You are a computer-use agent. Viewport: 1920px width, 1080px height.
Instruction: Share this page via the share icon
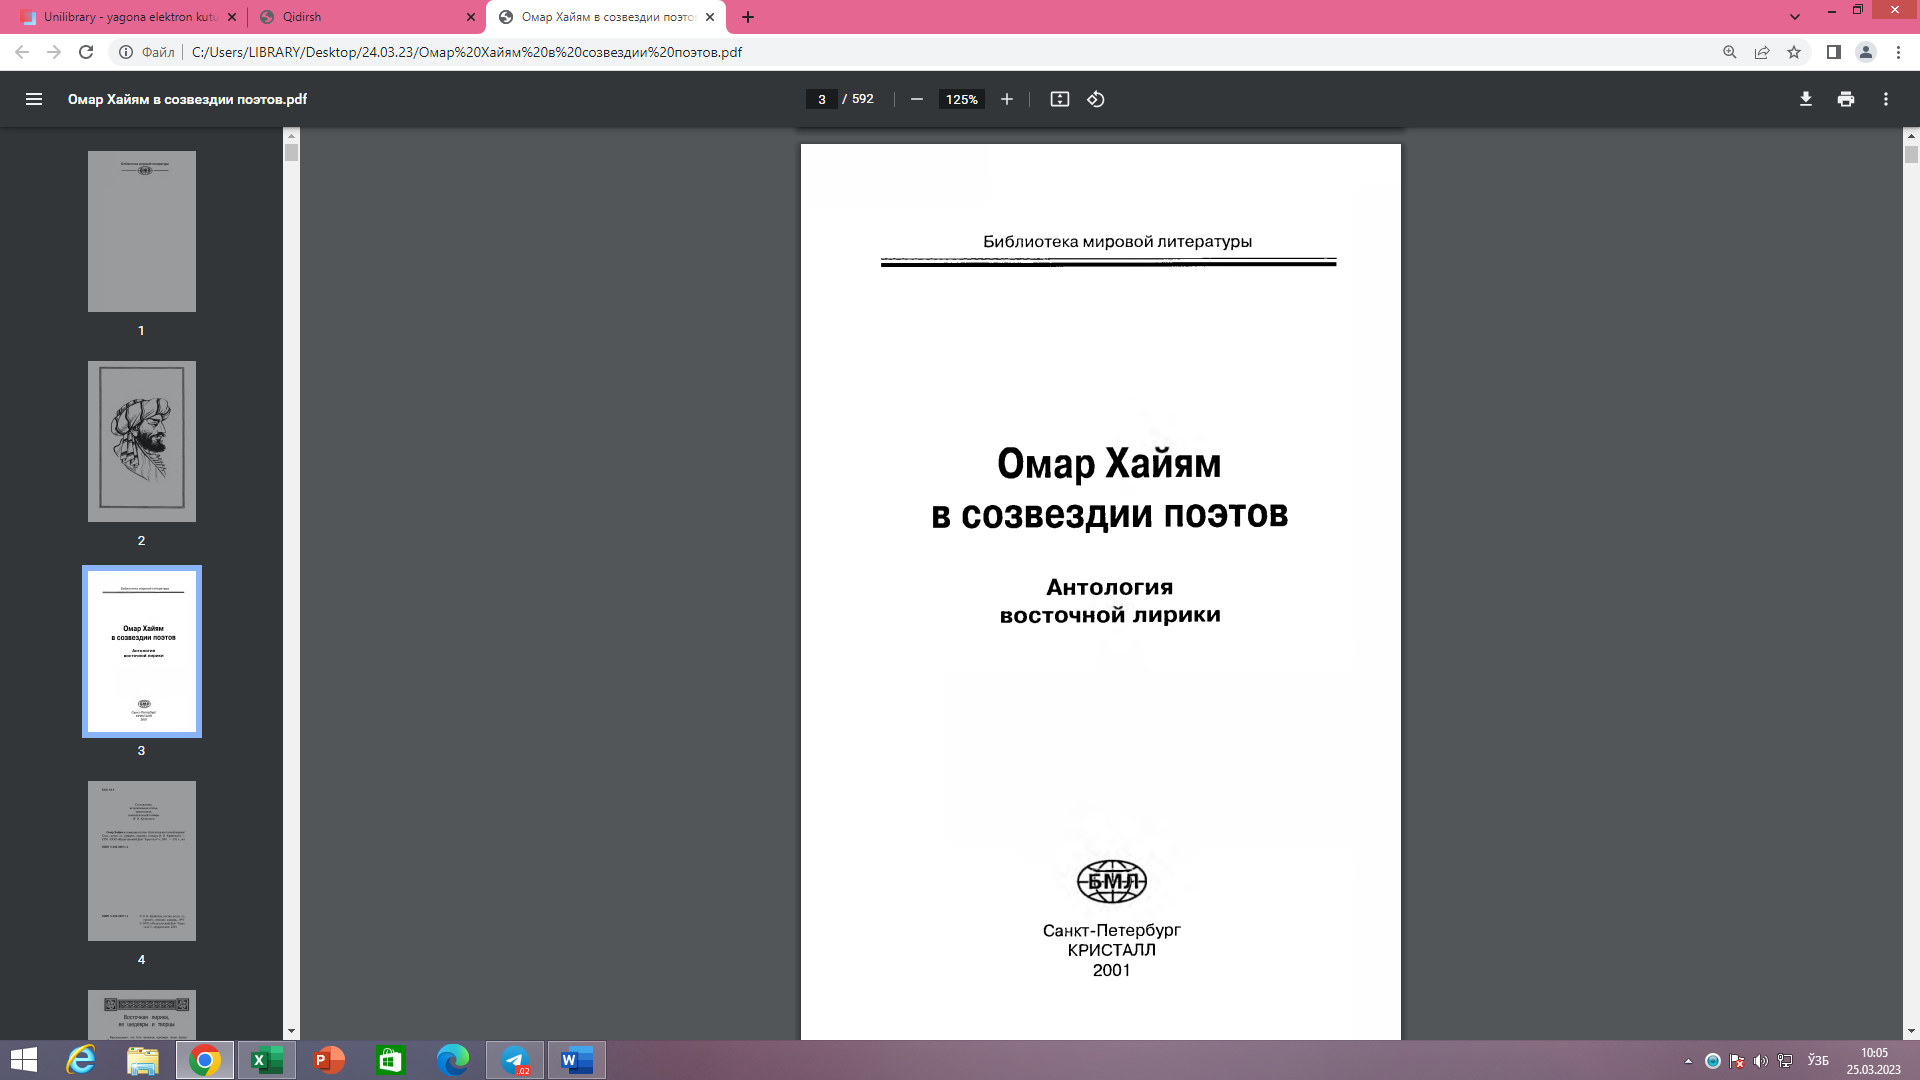click(x=1762, y=52)
